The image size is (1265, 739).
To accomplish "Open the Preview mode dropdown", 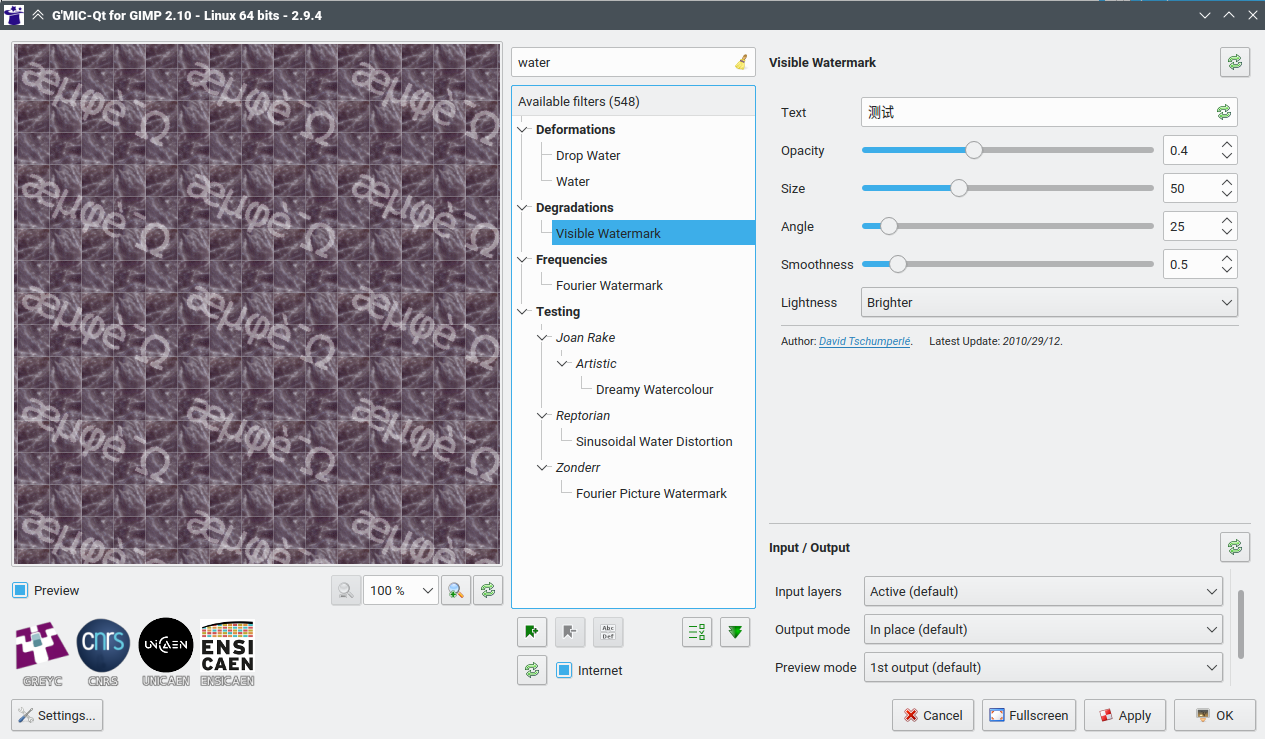I will [x=1043, y=667].
